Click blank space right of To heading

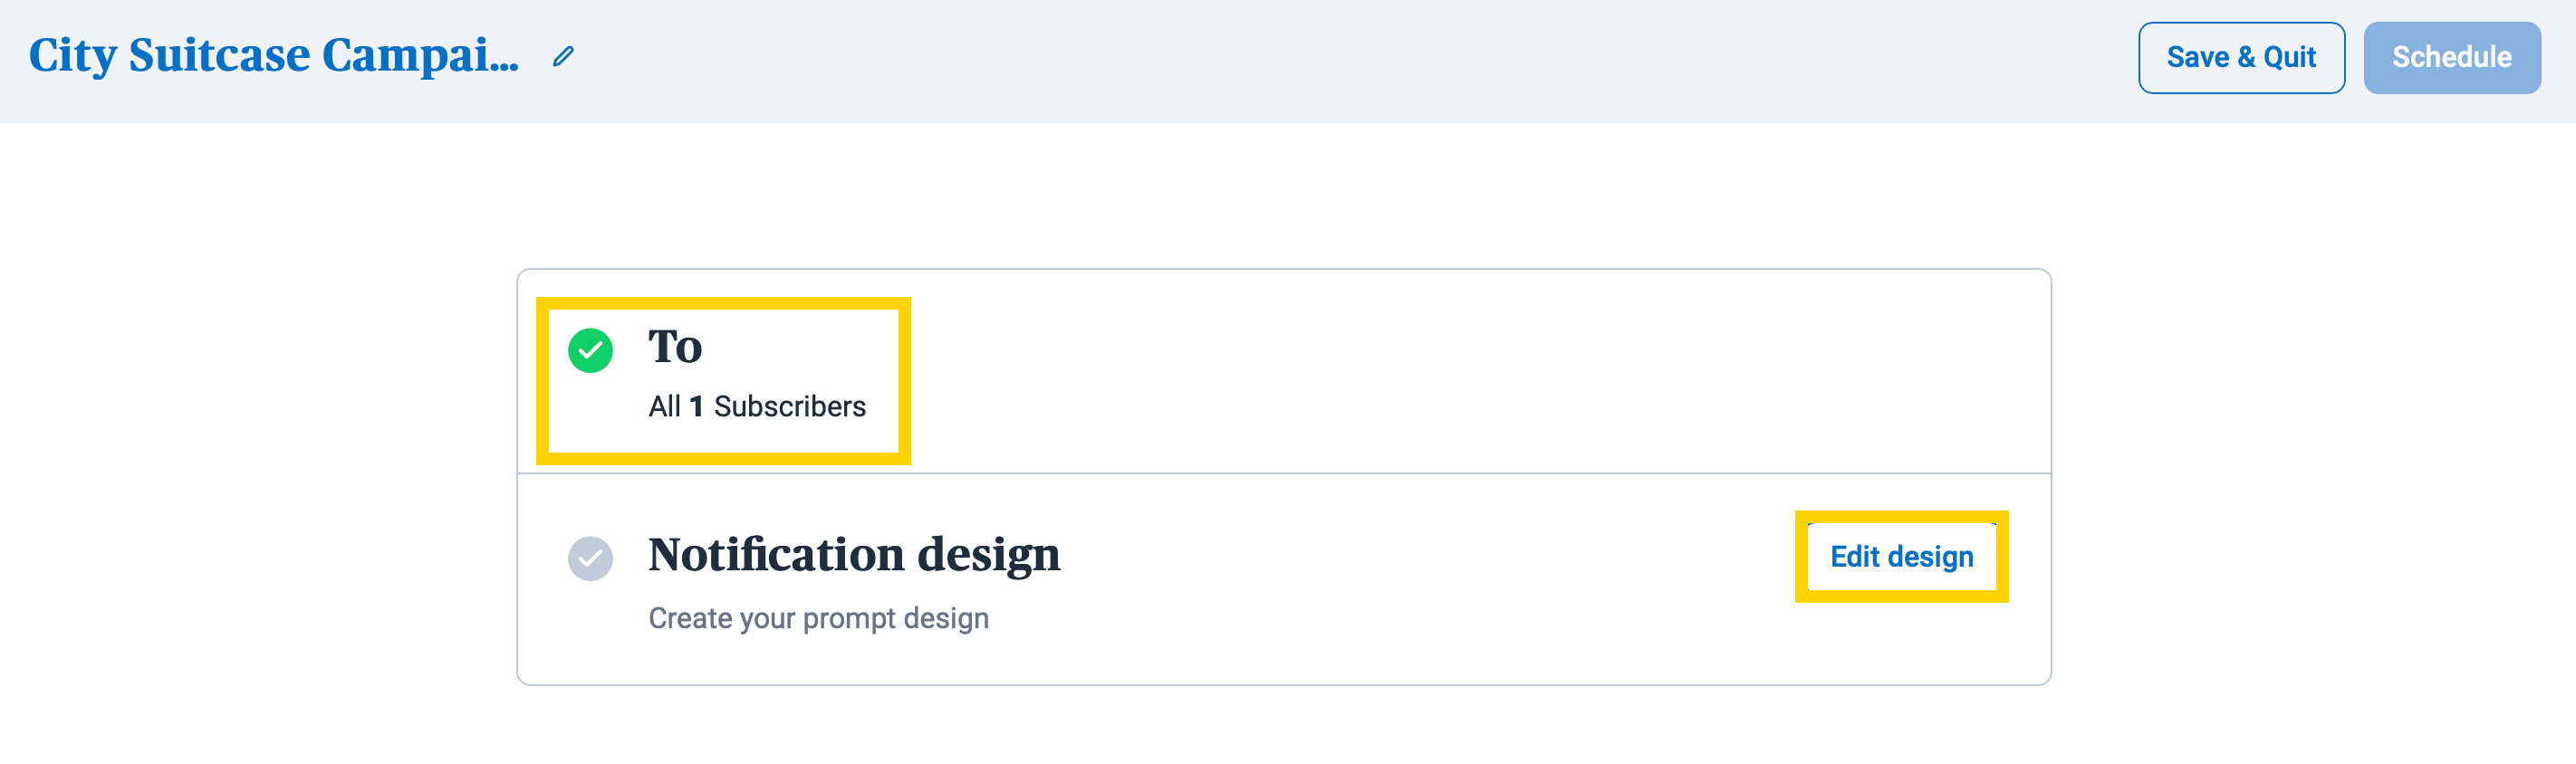click(x=1450, y=370)
